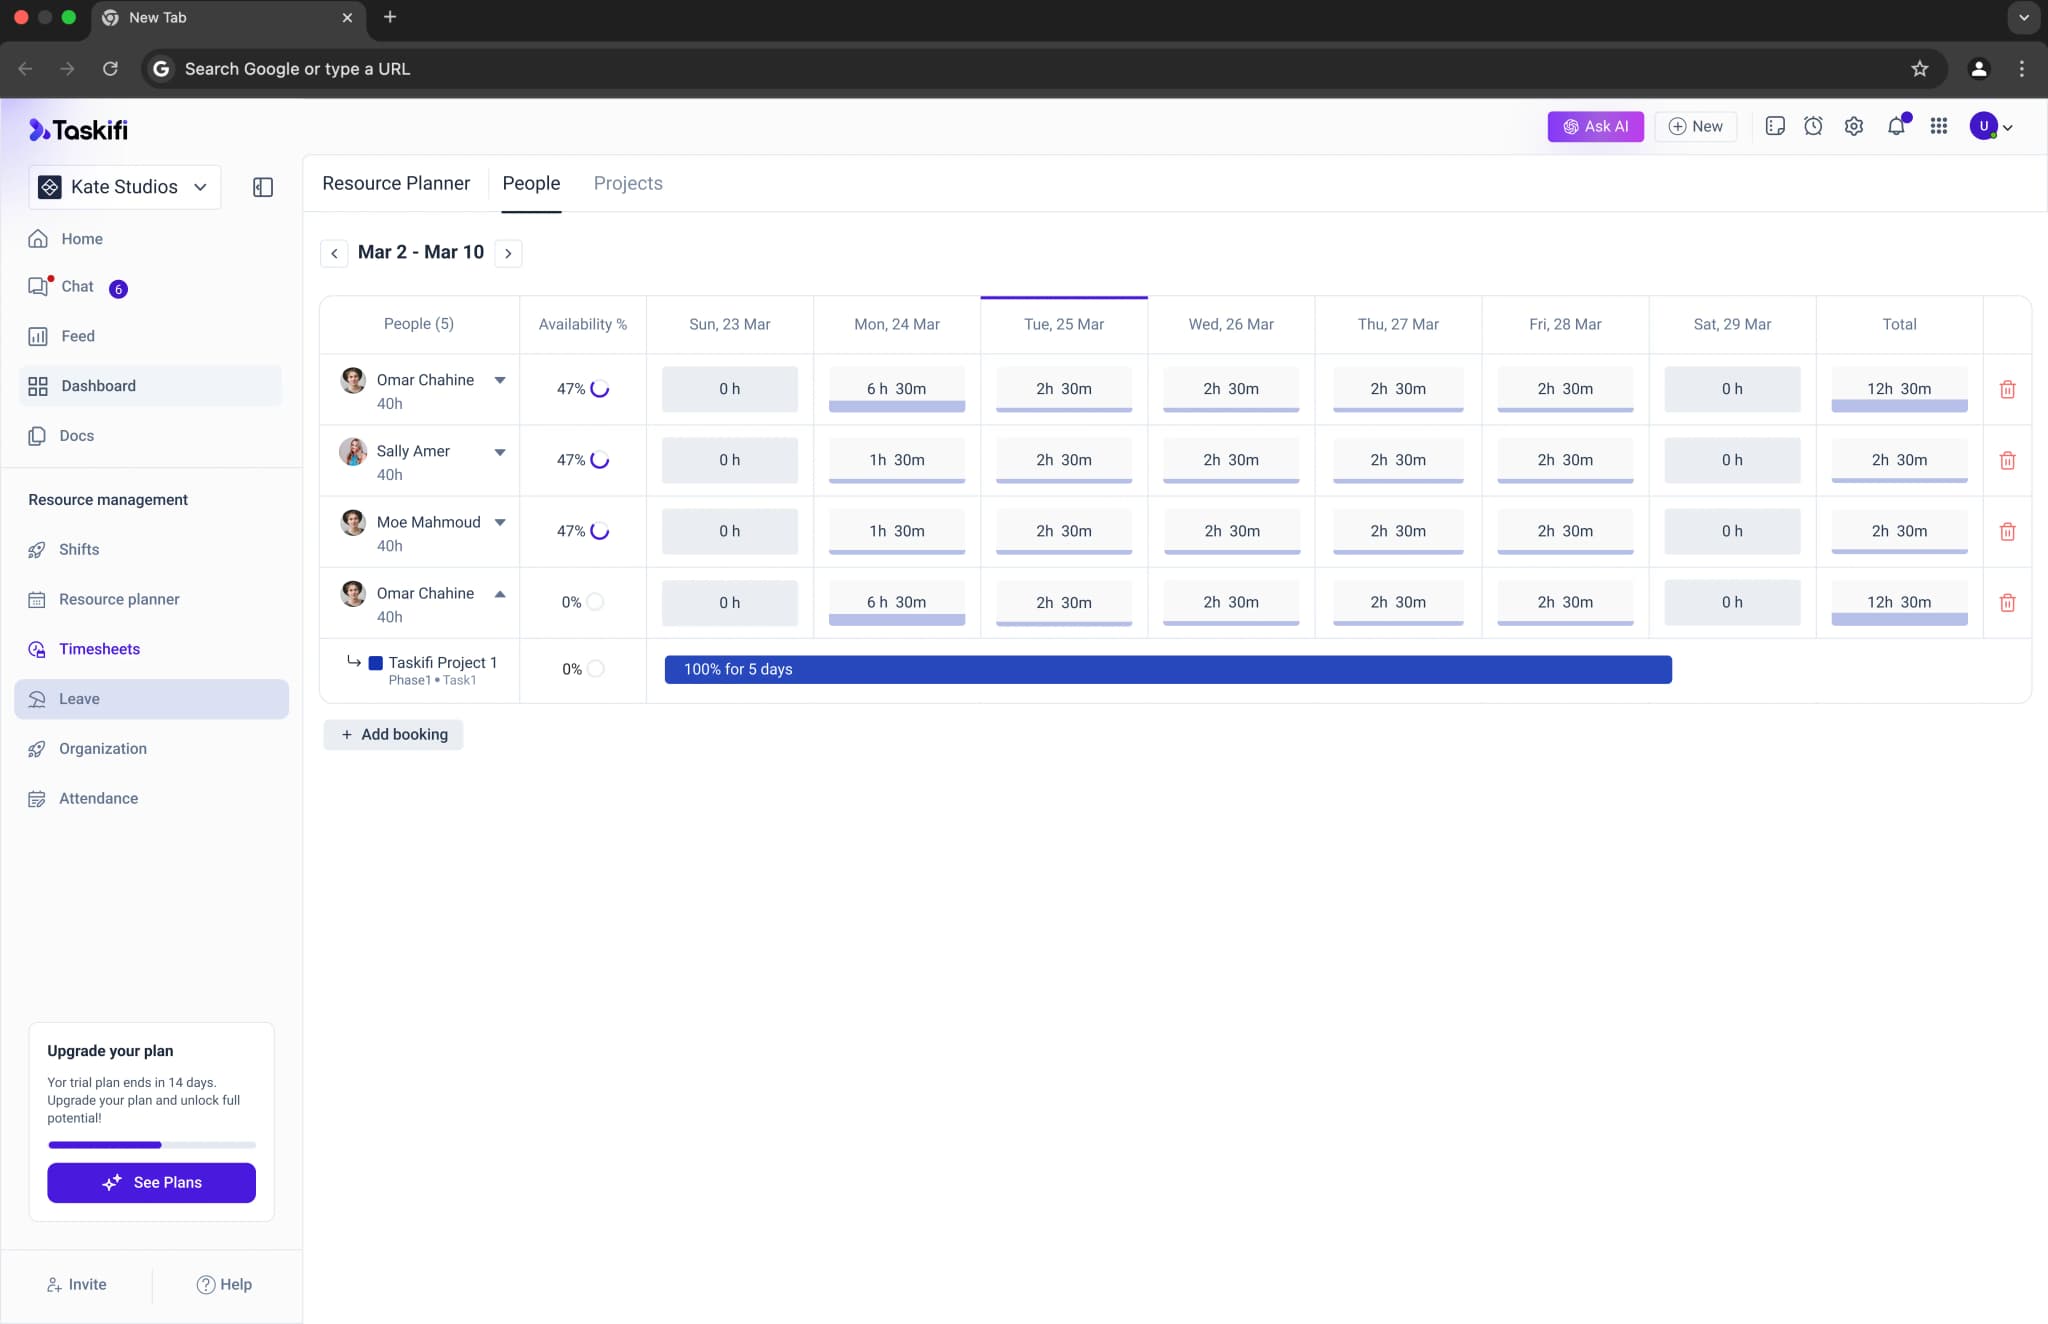This screenshot has height=1324, width=2048.
Task: Click the See Plans button
Action: [152, 1183]
